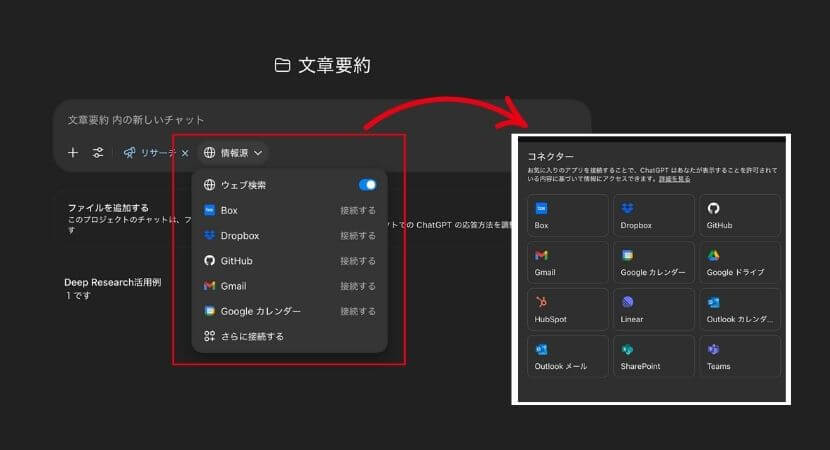Expand the 情報源 dropdown chevron
This screenshot has height=450, width=830.
(x=258, y=153)
